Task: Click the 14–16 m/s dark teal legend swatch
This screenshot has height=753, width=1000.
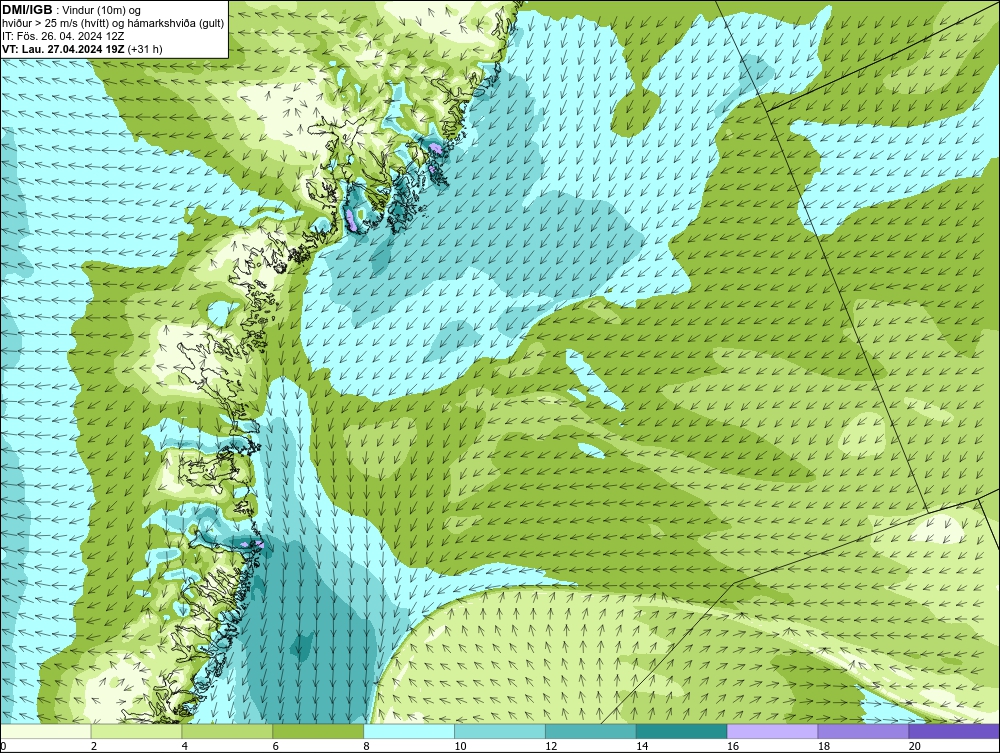Action: coord(682,731)
